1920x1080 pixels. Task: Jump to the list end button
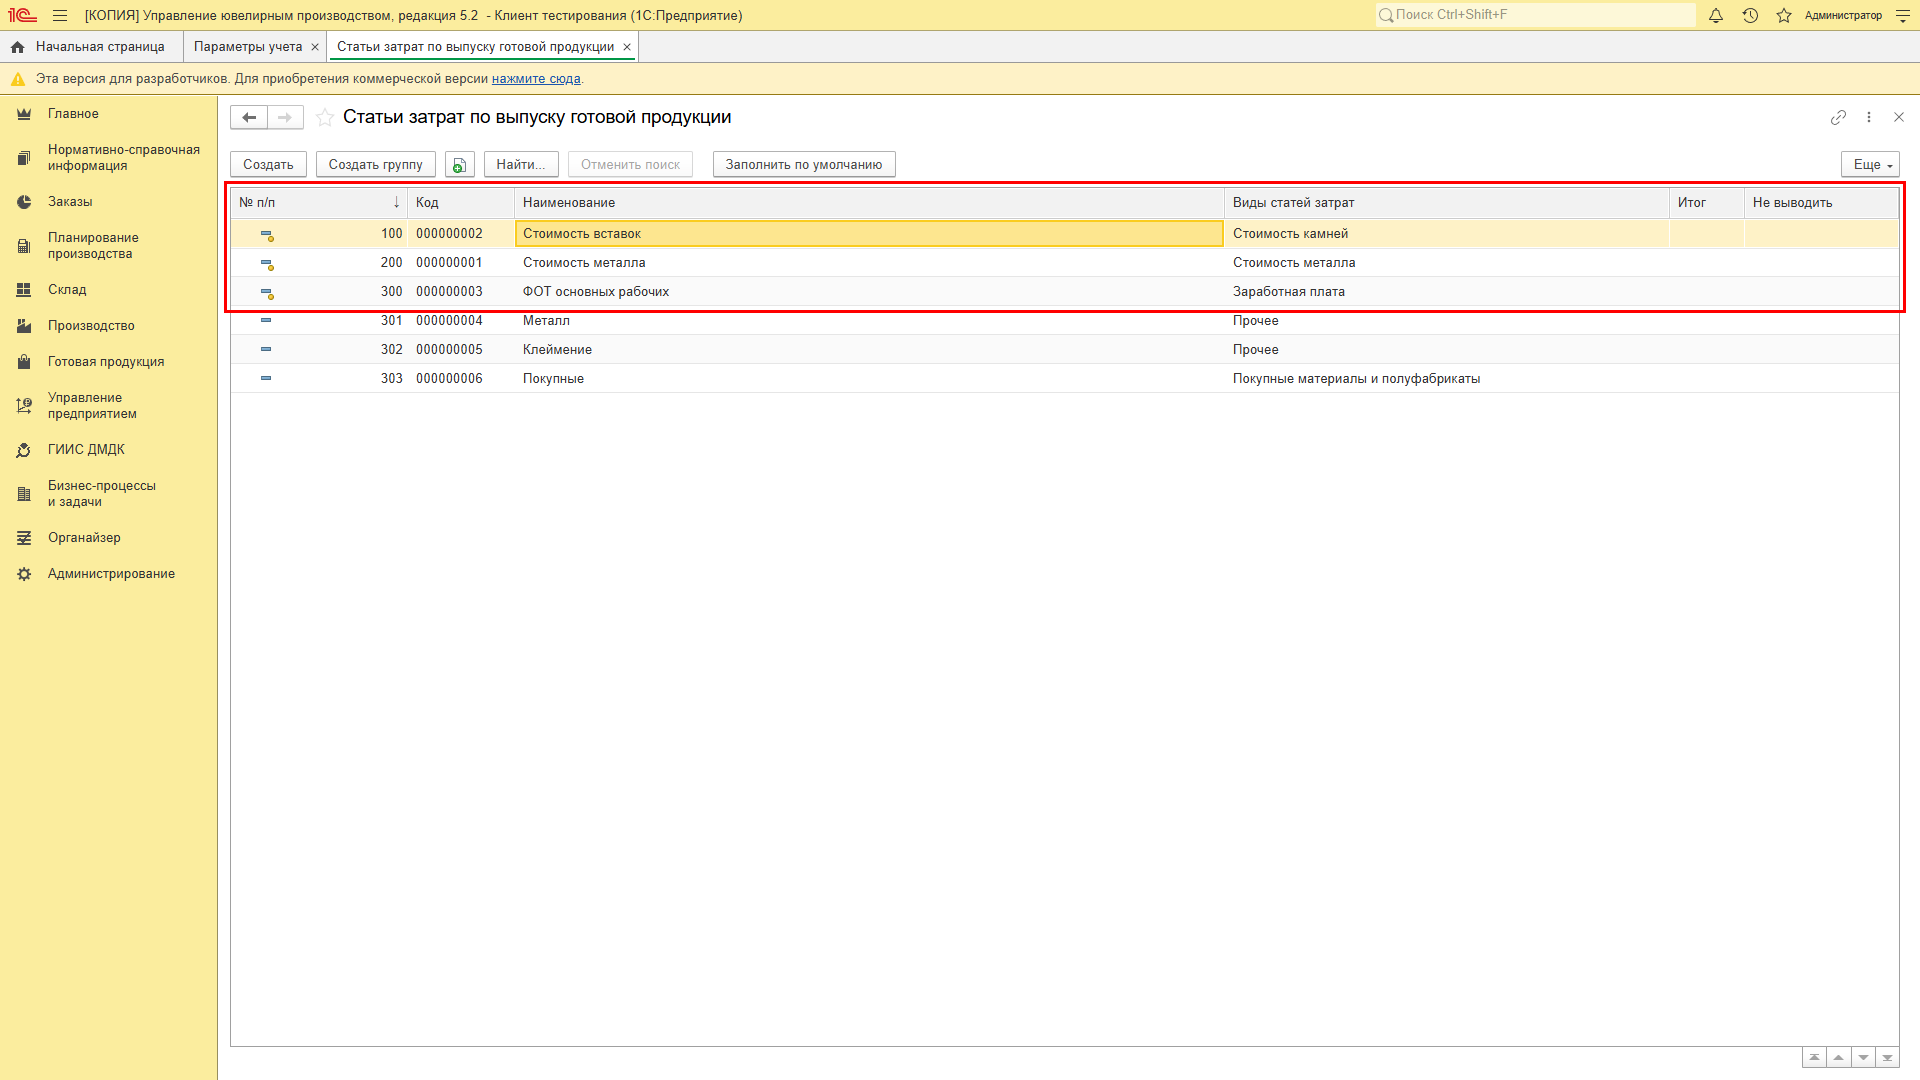tap(1887, 1058)
